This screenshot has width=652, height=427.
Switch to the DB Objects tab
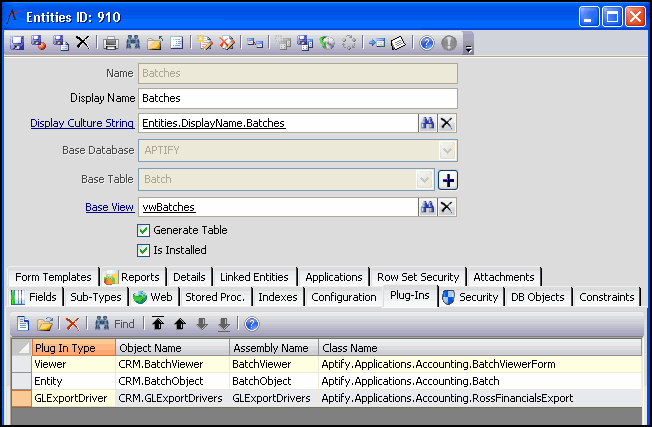click(538, 297)
